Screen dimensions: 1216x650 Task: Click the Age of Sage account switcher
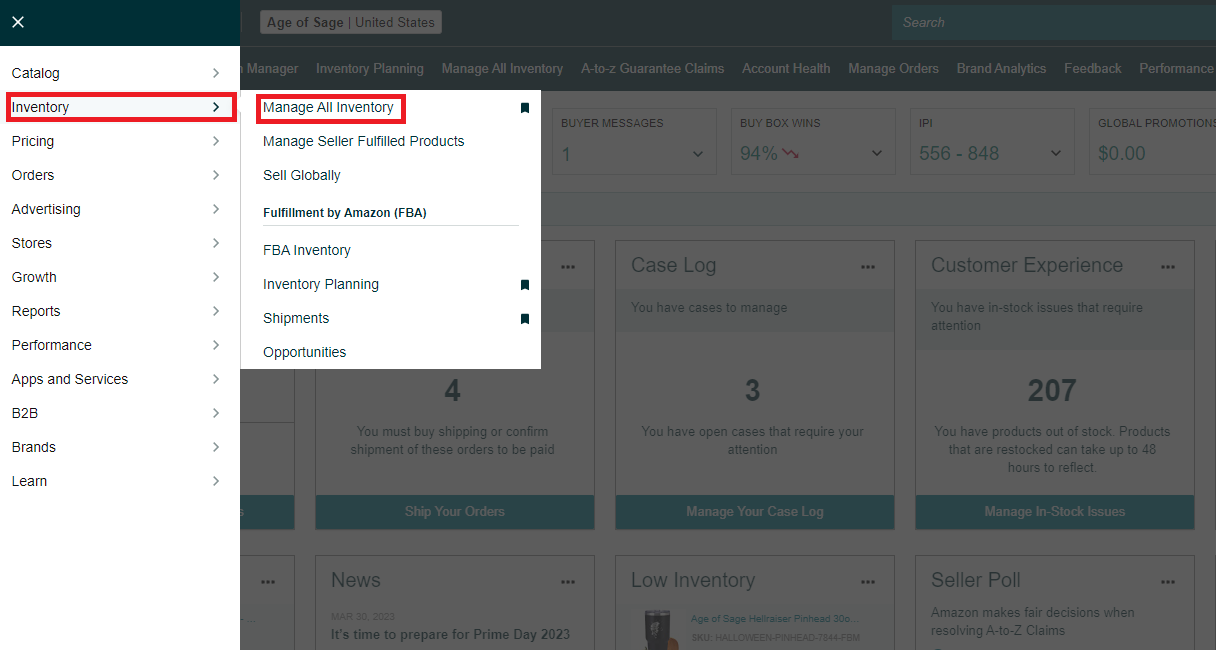tap(351, 22)
